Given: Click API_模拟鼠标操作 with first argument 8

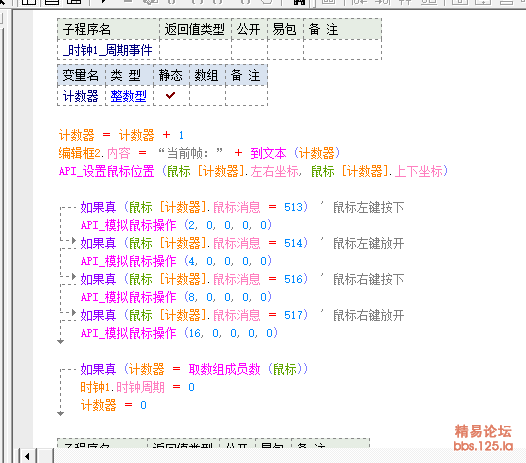Looking at the screenshot, I should click(x=128, y=297).
